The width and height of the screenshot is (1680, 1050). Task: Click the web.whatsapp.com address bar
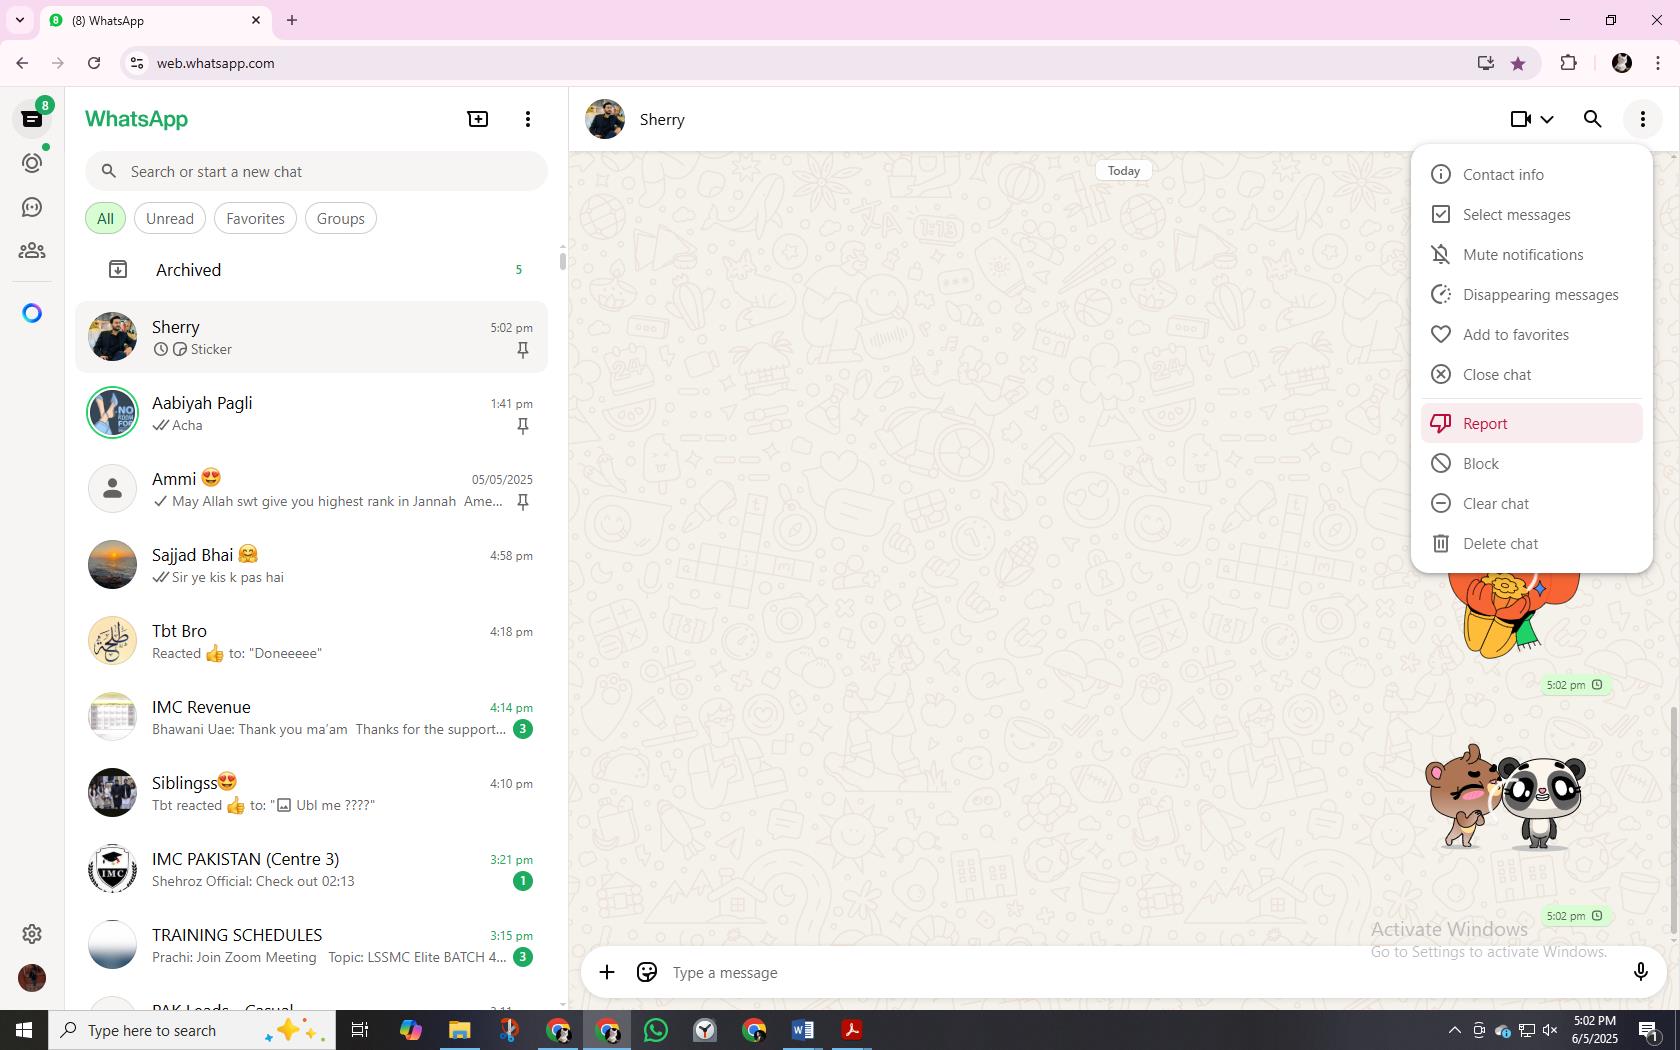point(800,63)
